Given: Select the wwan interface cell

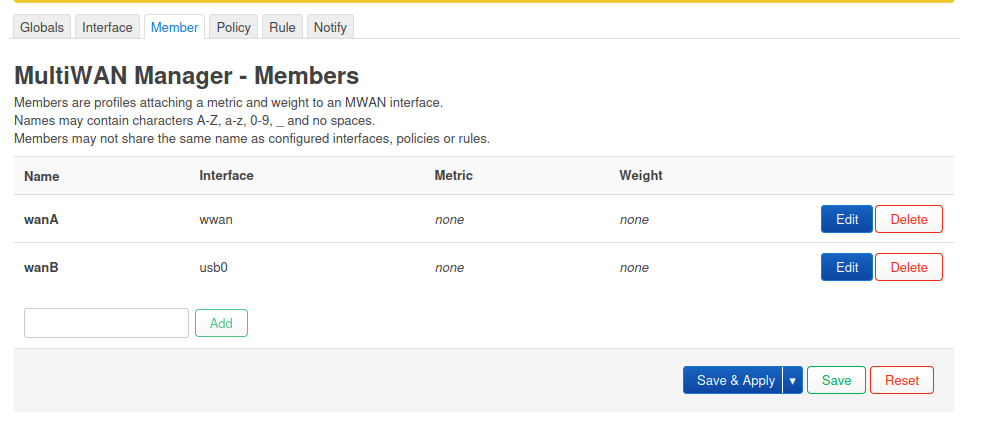Looking at the screenshot, I should pyautogui.click(x=216, y=219).
